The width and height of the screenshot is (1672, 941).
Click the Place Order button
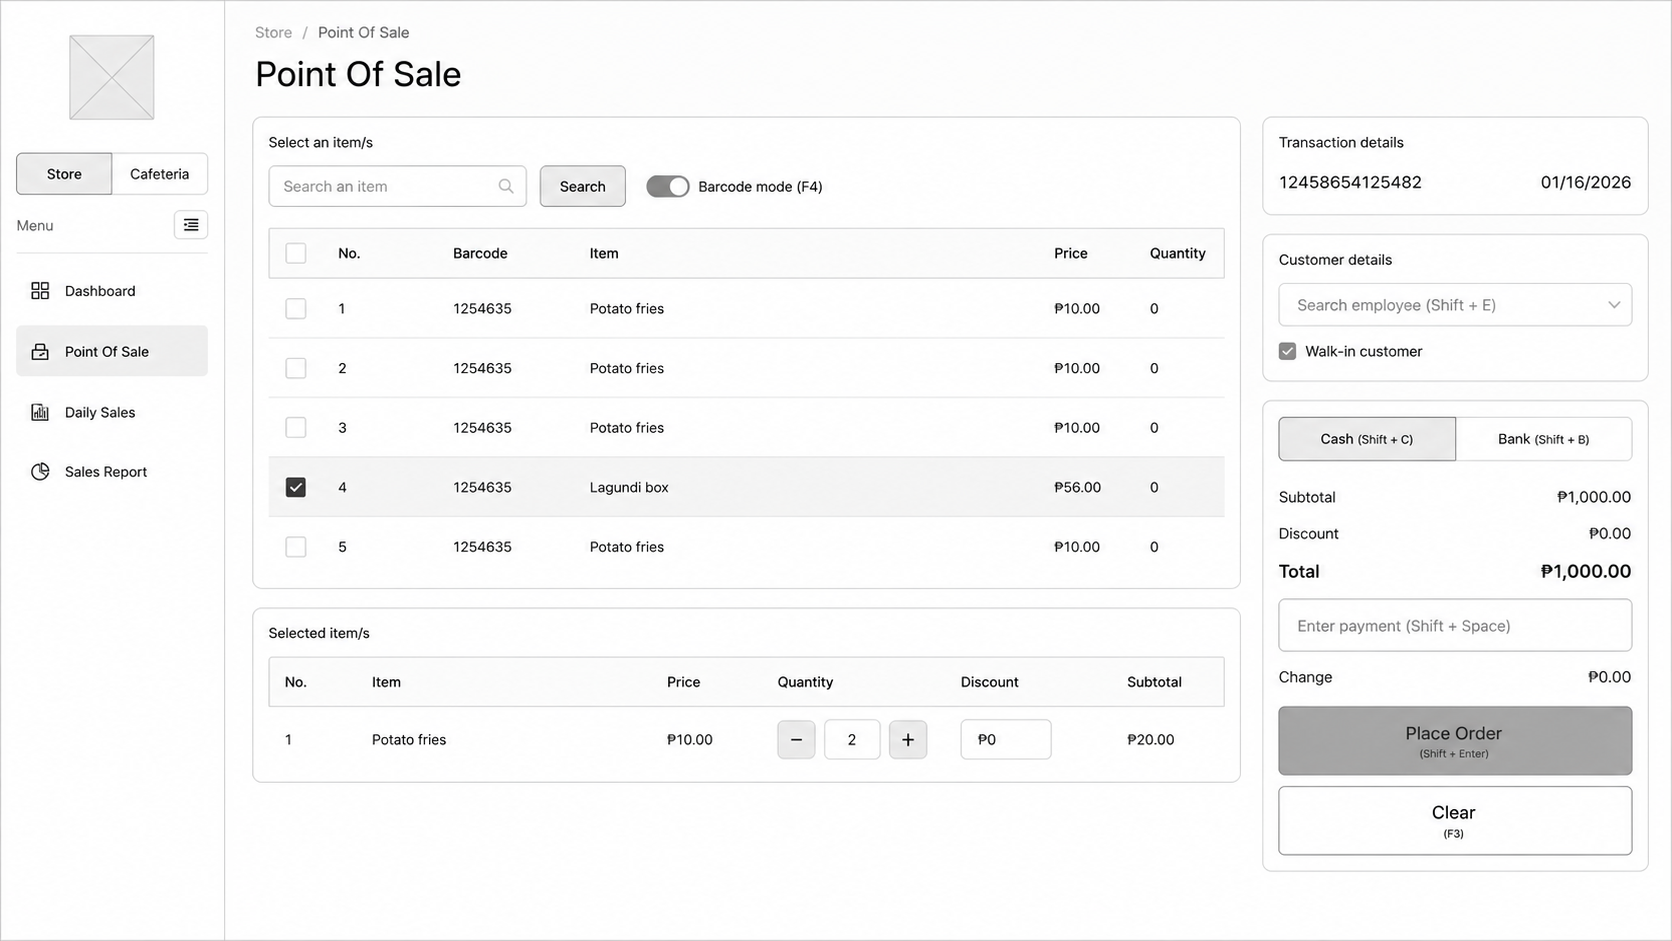coord(1455,741)
